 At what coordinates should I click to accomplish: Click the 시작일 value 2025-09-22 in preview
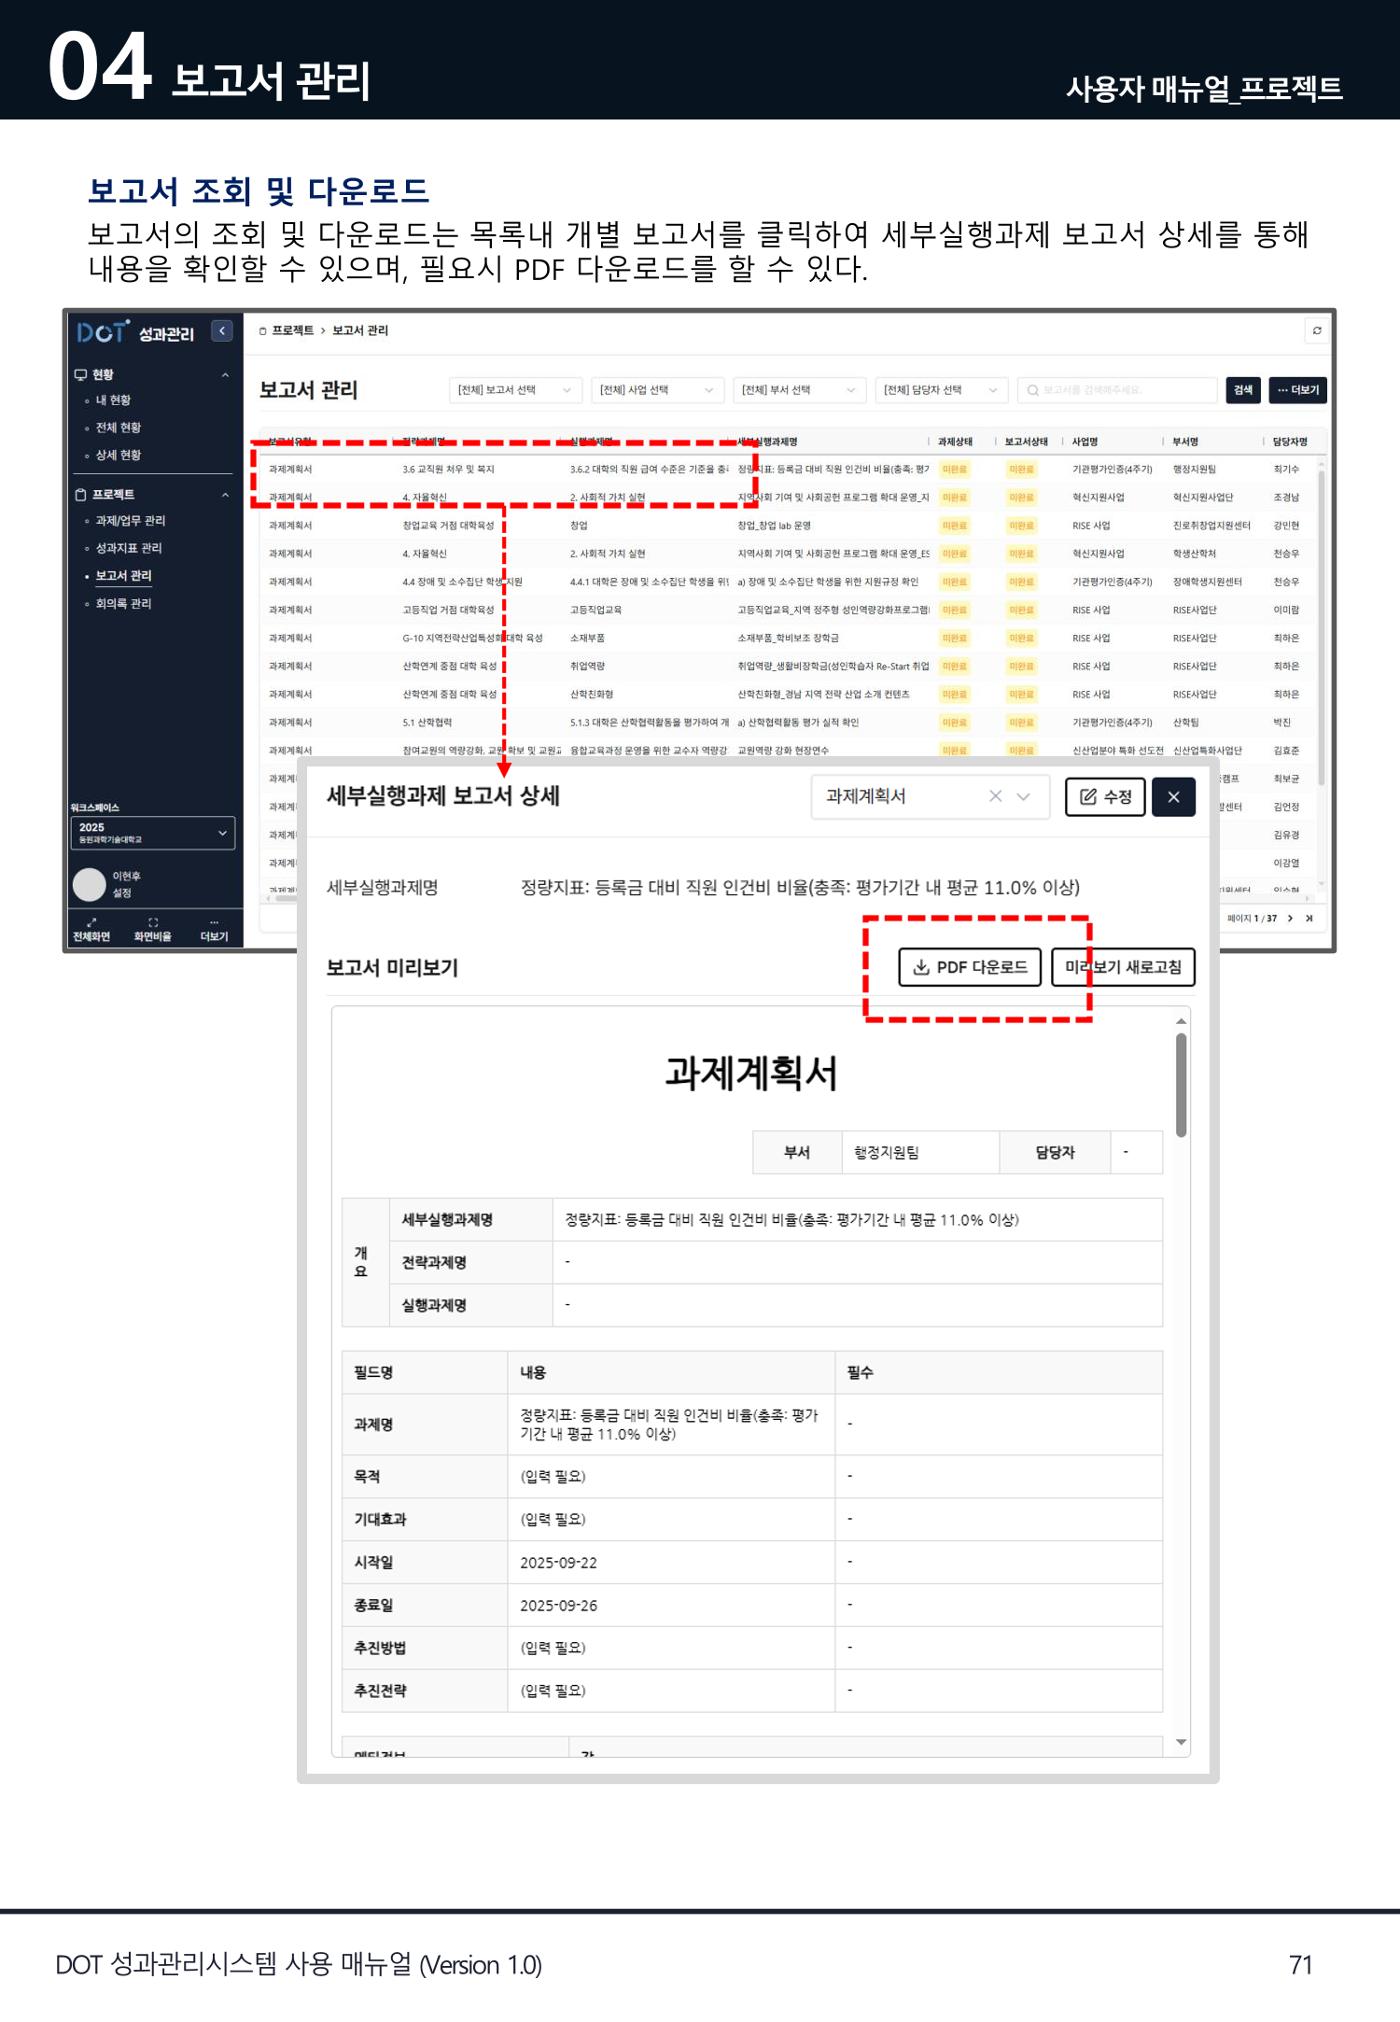click(558, 1563)
